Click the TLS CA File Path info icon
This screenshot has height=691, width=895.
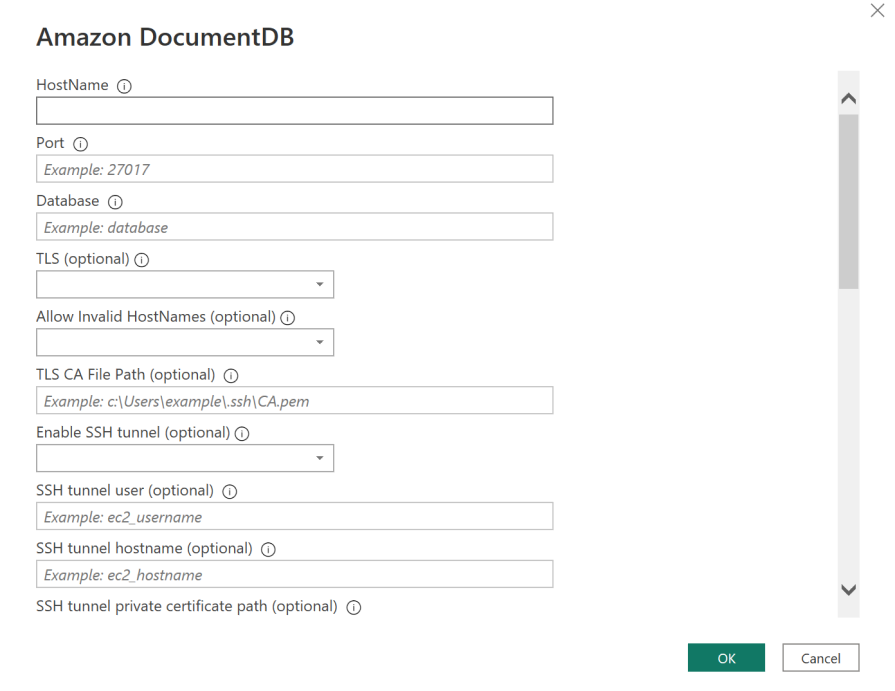(x=230, y=375)
